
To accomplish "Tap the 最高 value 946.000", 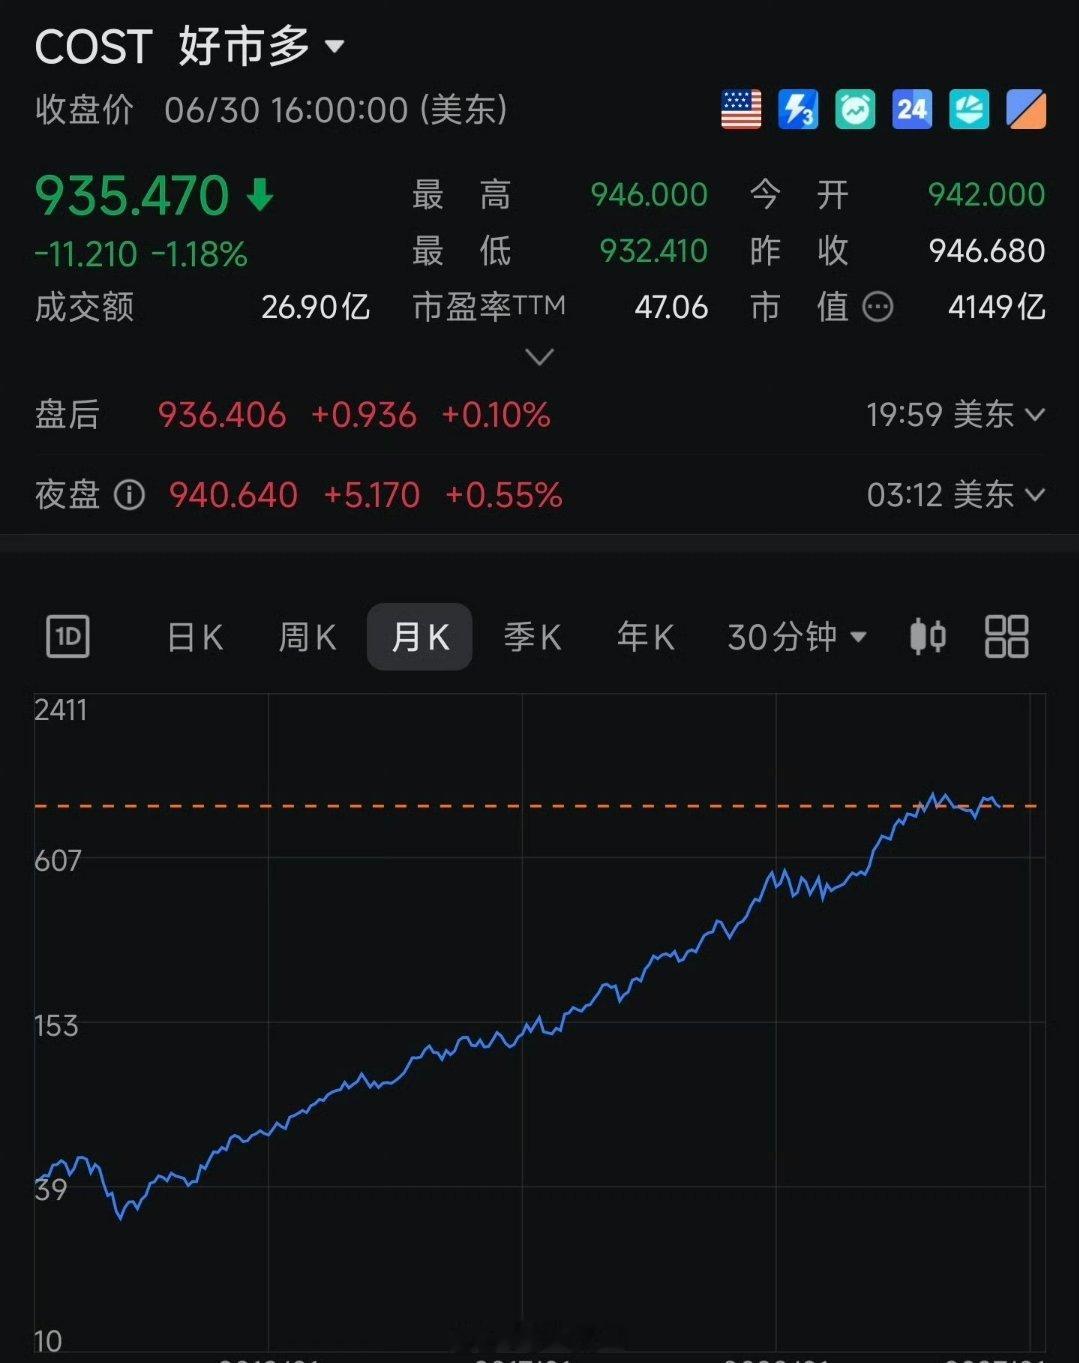I will click(649, 194).
